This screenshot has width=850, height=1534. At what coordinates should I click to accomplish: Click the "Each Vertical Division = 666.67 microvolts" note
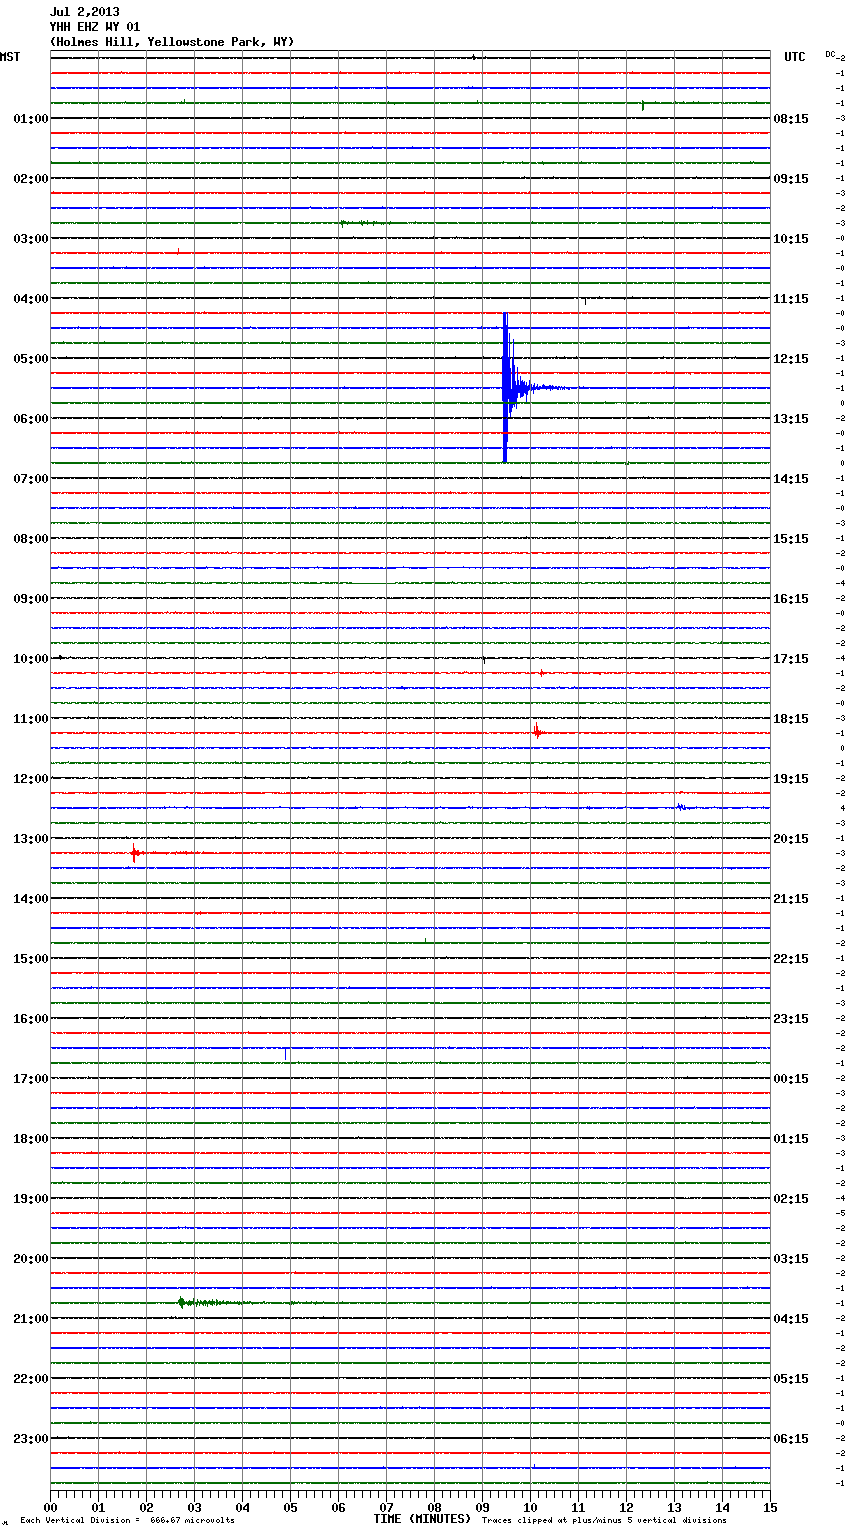point(127,1521)
